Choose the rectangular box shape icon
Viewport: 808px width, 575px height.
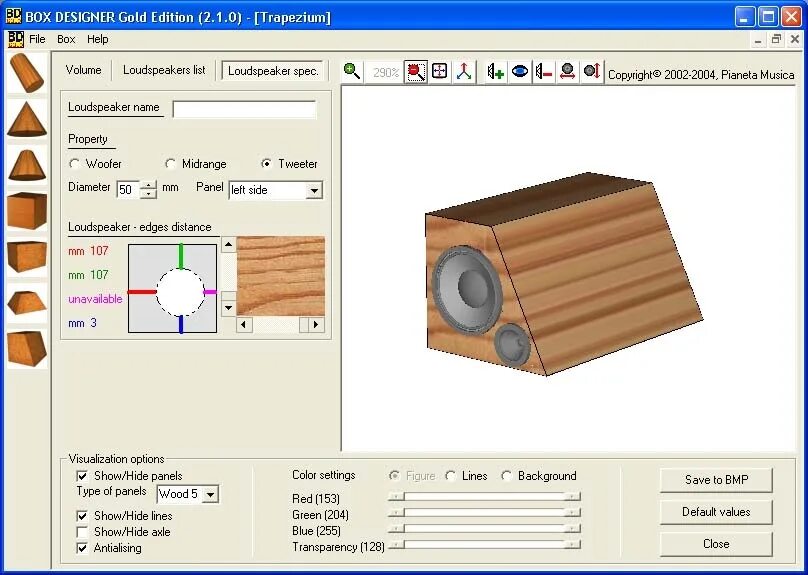click(x=27, y=256)
